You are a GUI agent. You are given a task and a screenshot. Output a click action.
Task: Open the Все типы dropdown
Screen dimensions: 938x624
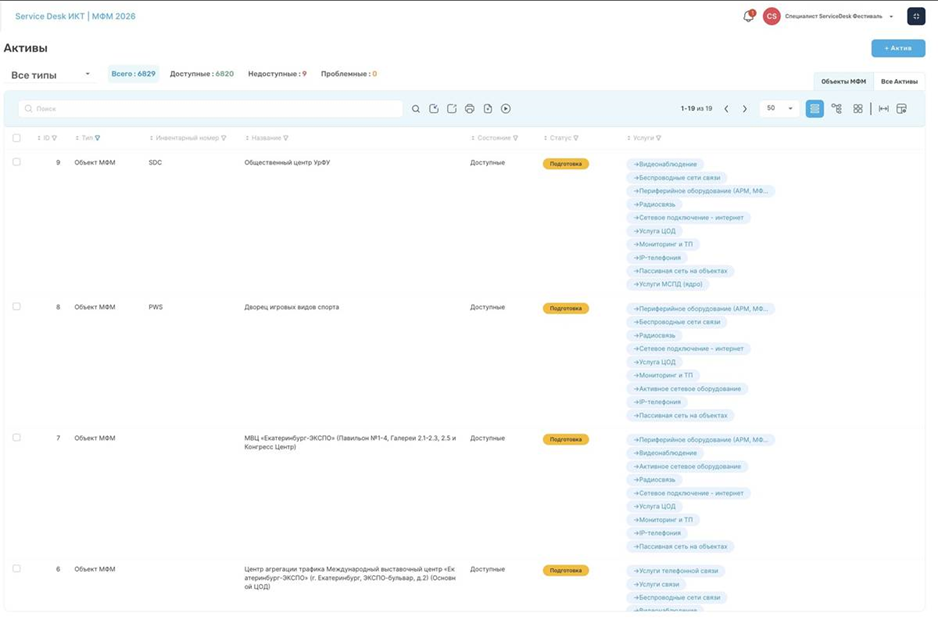[x=50, y=75]
